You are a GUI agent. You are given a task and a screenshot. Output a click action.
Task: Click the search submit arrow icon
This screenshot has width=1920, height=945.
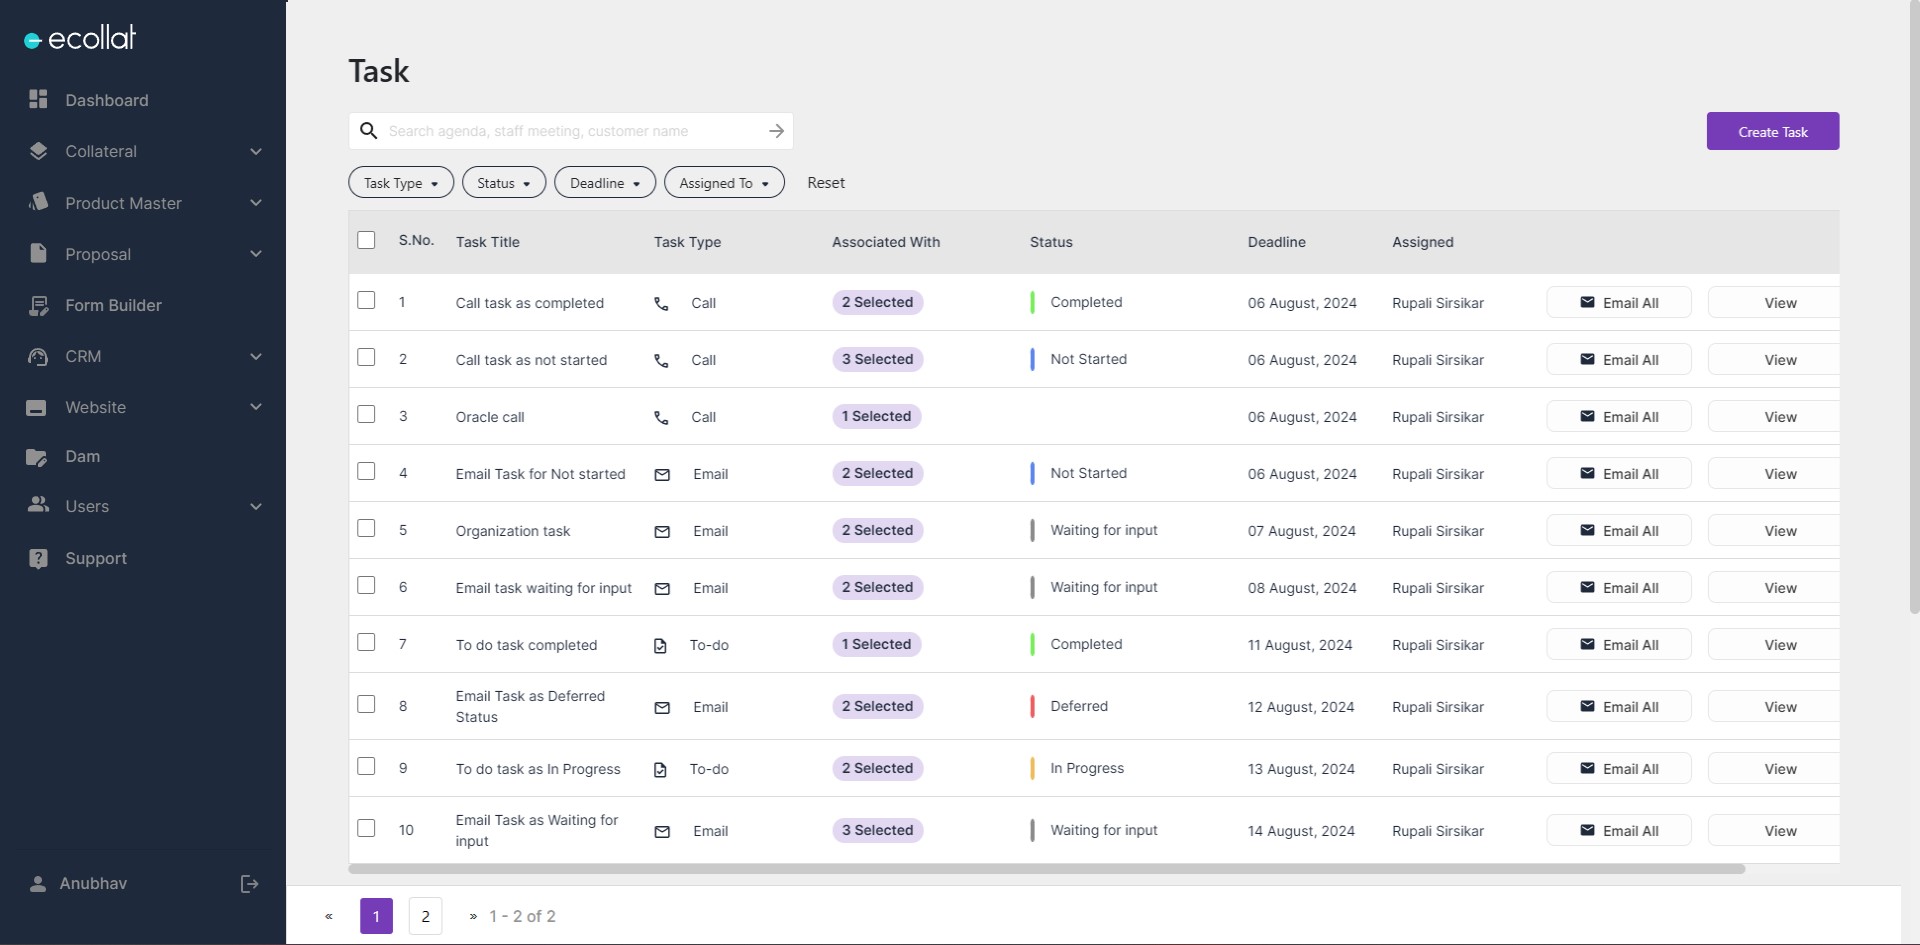[x=776, y=131]
